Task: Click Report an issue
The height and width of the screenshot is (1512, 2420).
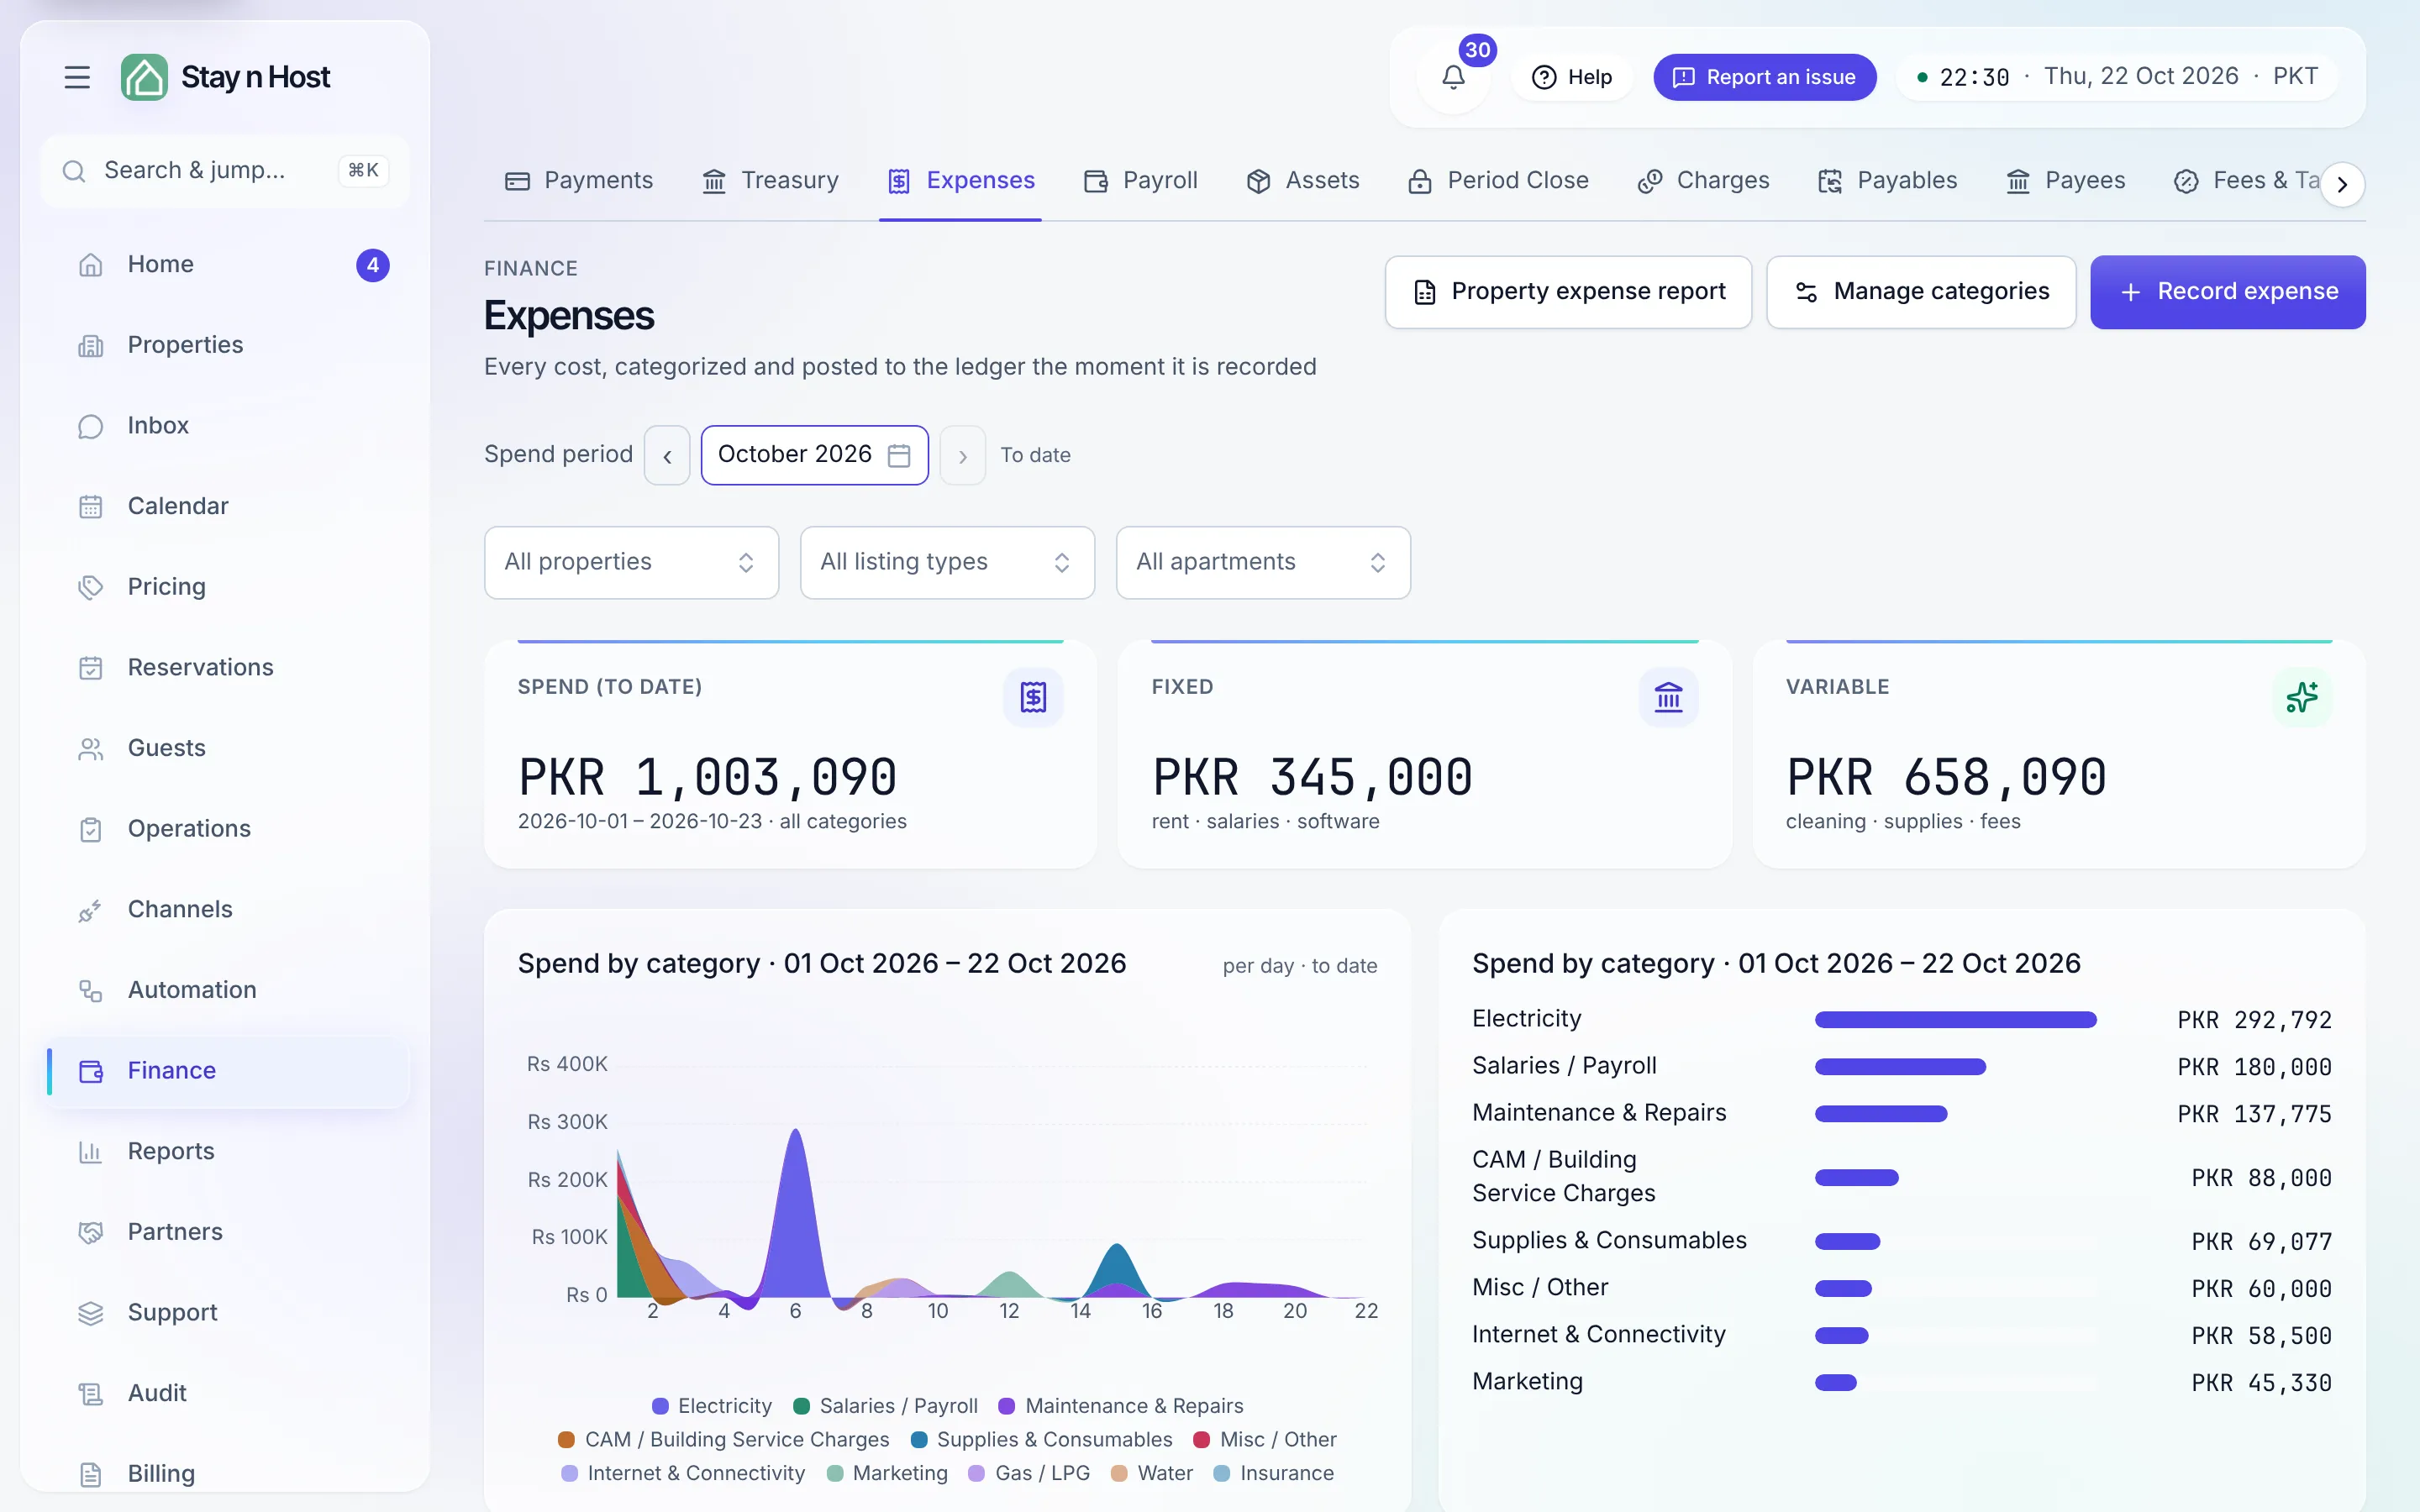Action: (1765, 77)
